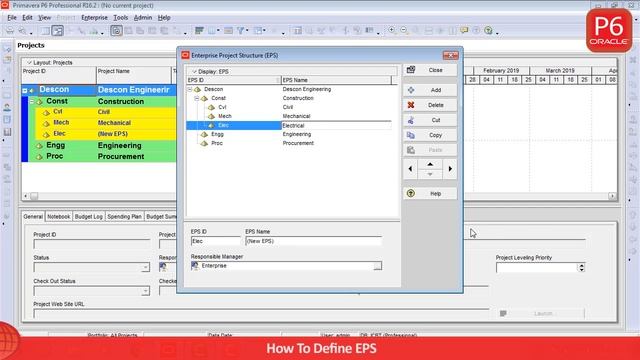Open the View menu
This screenshot has width=640, height=360.
[44, 18]
